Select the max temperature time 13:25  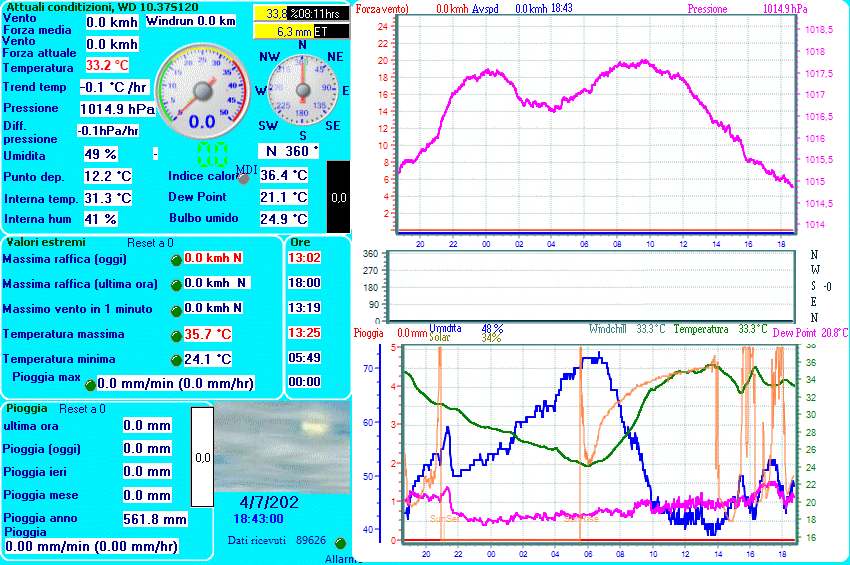point(304,332)
